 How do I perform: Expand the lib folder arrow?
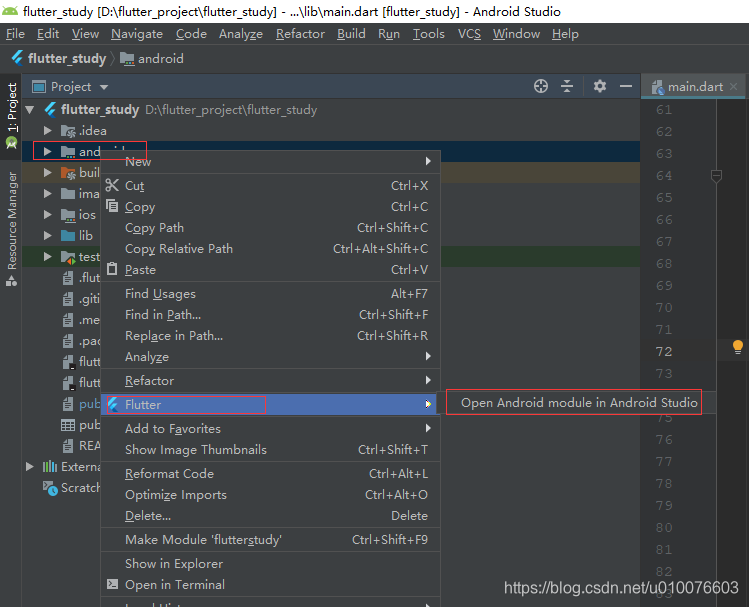click(47, 235)
